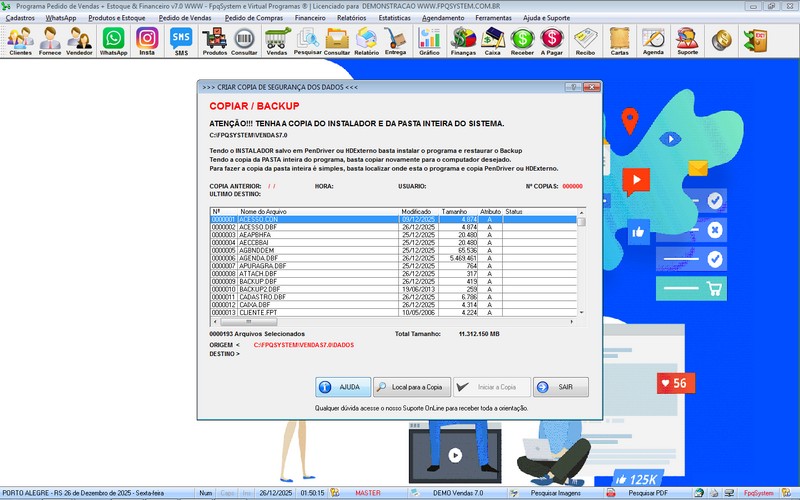Open the Relatórios menu

tap(352, 18)
